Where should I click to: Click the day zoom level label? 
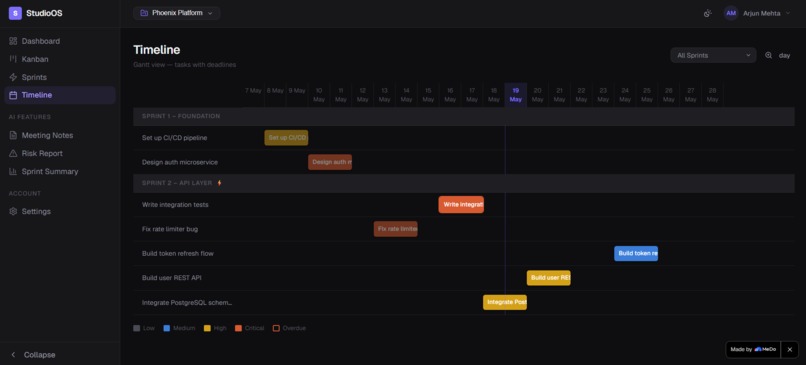coord(784,56)
